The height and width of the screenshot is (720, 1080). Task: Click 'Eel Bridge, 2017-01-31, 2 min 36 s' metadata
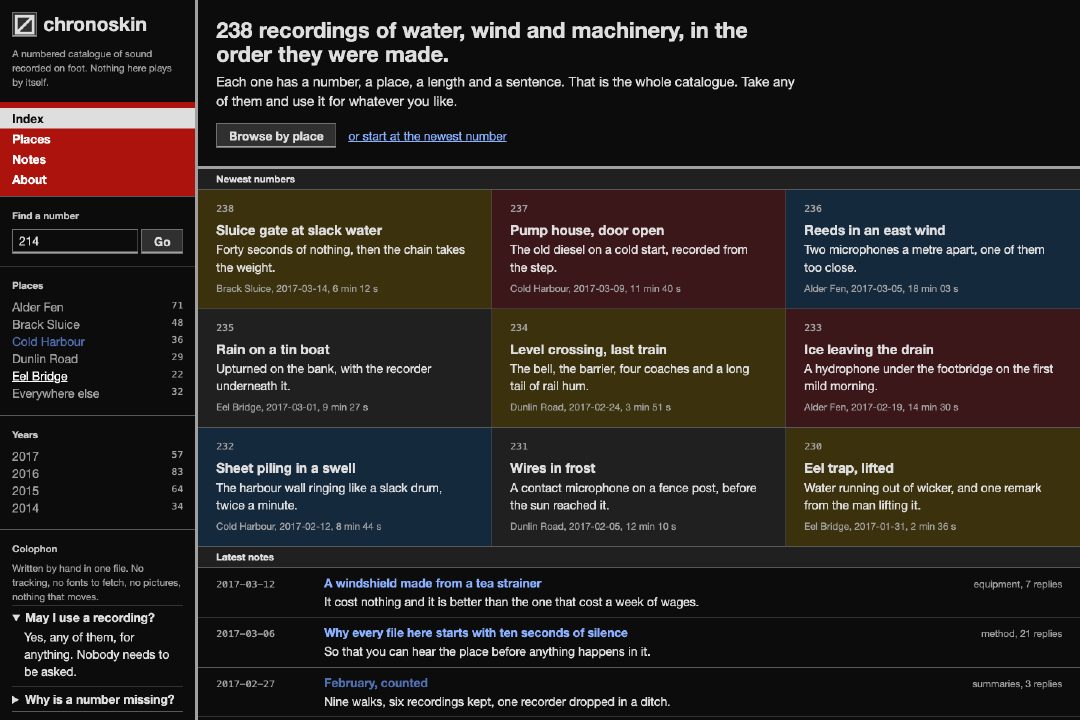[x=880, y=526]
